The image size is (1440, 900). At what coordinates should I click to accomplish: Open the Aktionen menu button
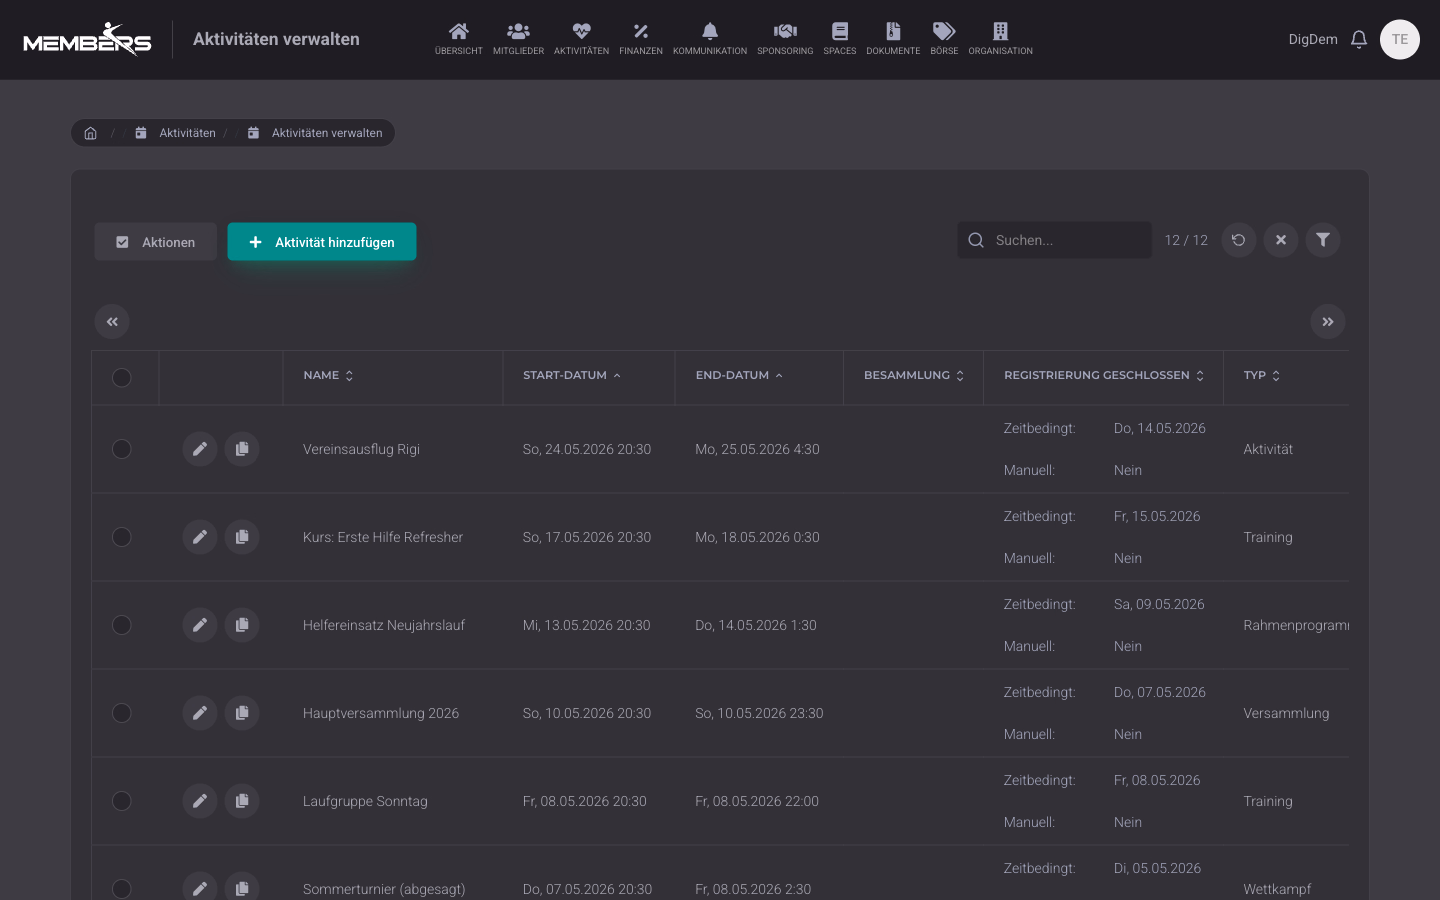[155, 242]
